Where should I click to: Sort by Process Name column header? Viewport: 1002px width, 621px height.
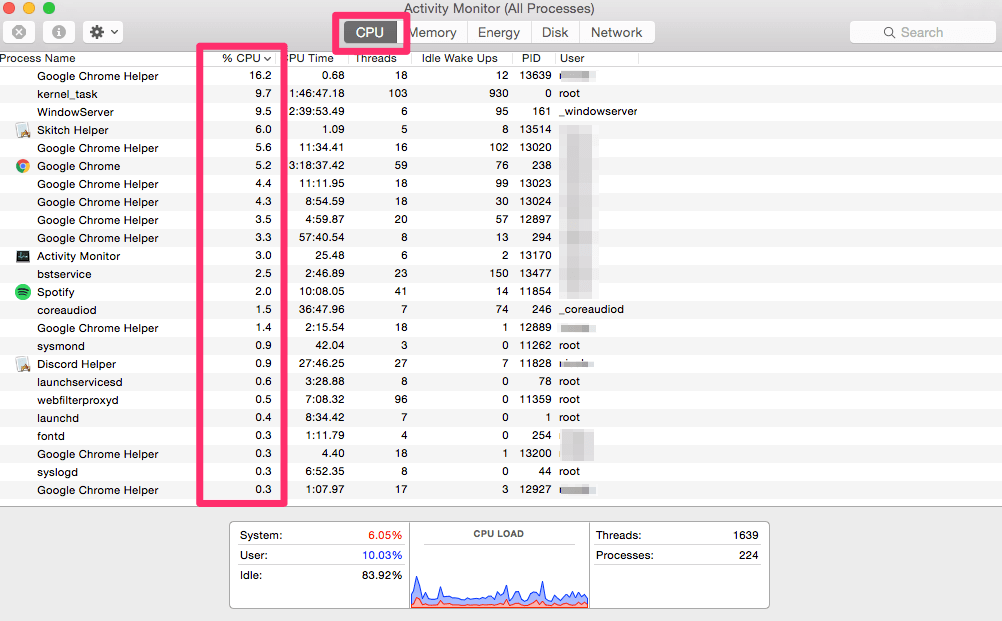pyautogui.click(x=38, y=58)
